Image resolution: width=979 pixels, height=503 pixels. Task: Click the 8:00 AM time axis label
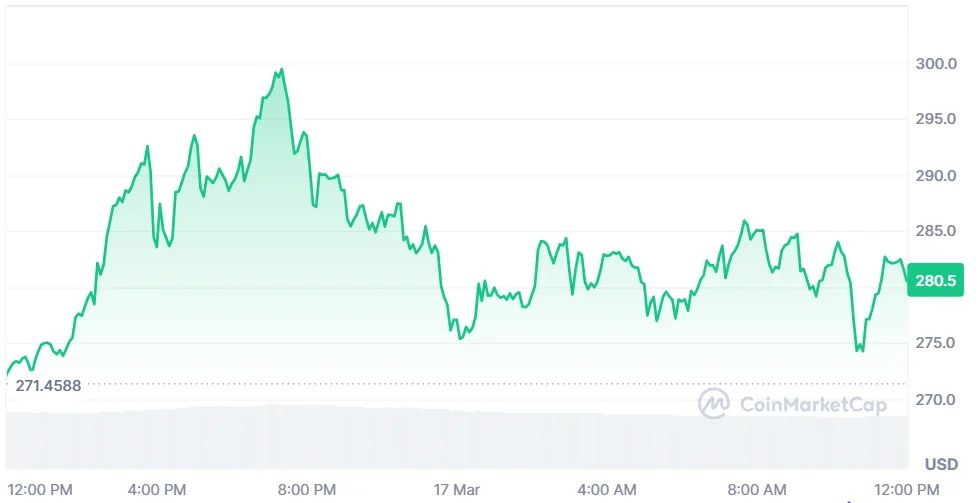pyautogui.click(x=757, y=490)
